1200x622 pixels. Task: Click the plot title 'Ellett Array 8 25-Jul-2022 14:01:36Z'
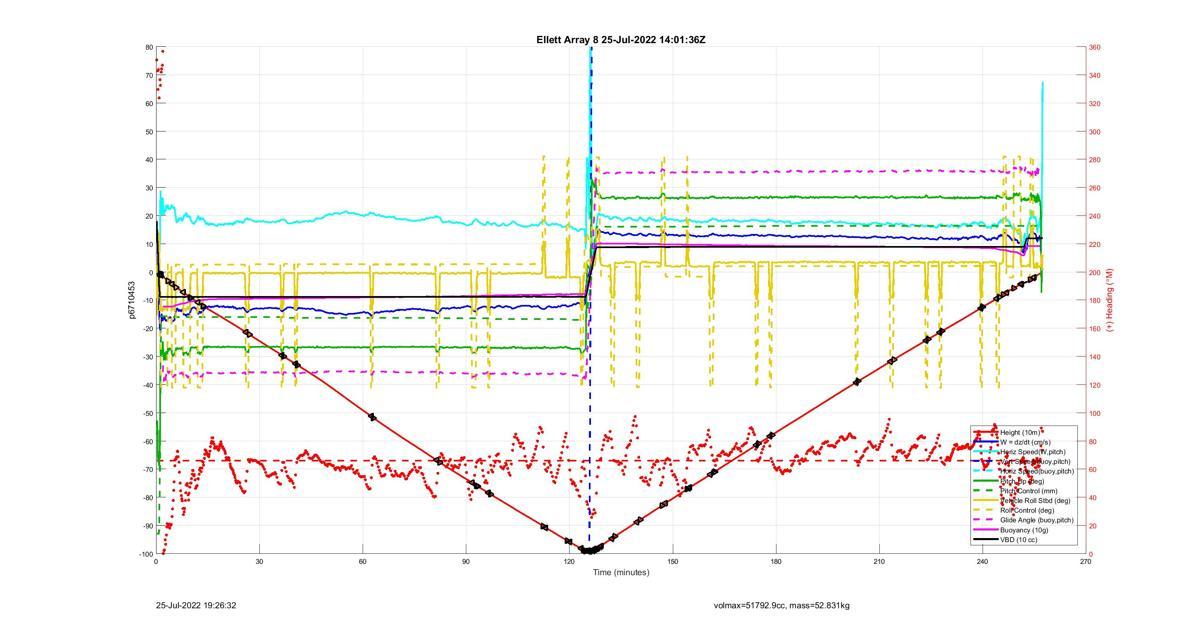[620, 40]
